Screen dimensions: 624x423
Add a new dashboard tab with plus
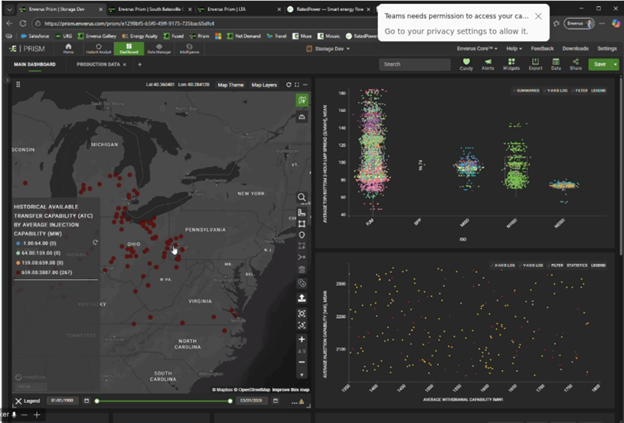click(139, 64)
